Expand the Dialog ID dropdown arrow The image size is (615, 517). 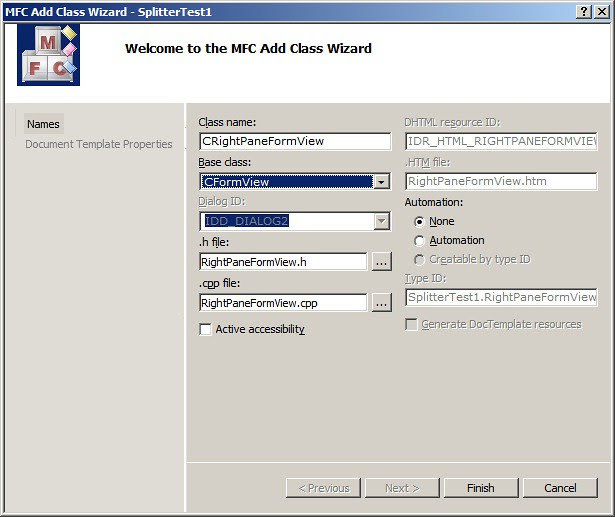(x=381, y=221)
